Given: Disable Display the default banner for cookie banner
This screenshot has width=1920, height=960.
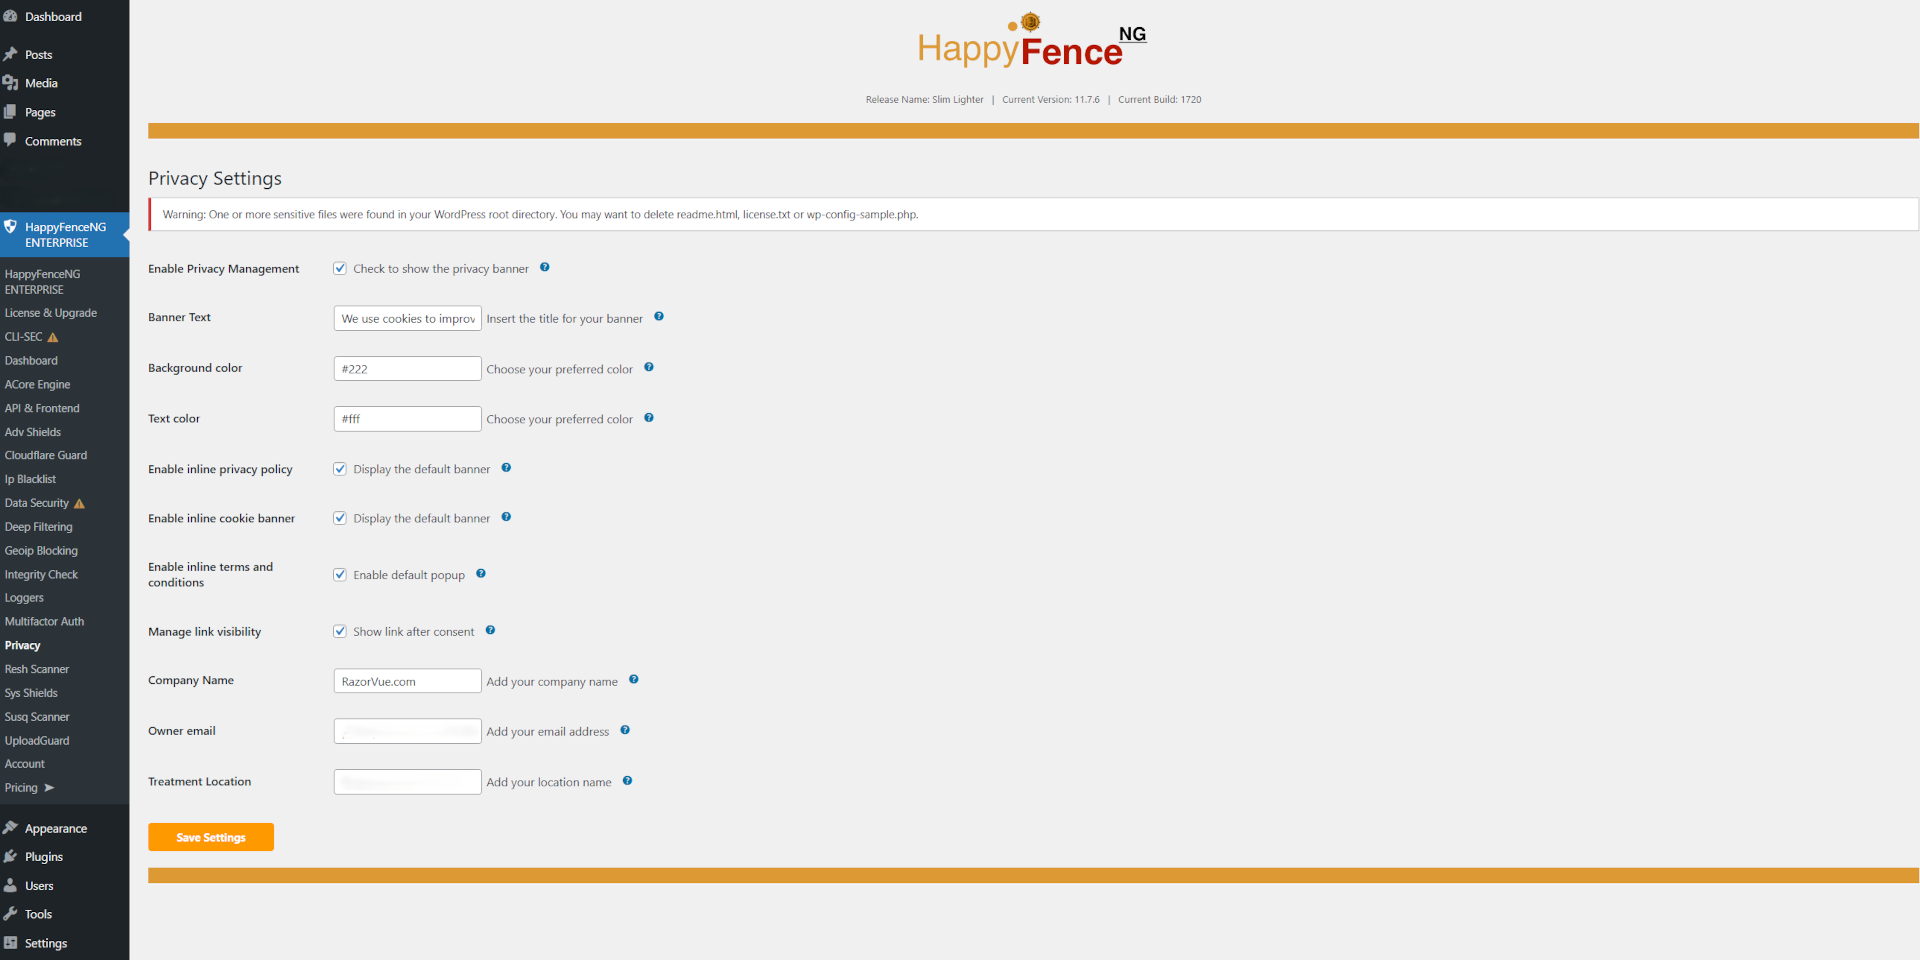Looking at the screenshot, I should pyautogui.click(x=340, y=517).
